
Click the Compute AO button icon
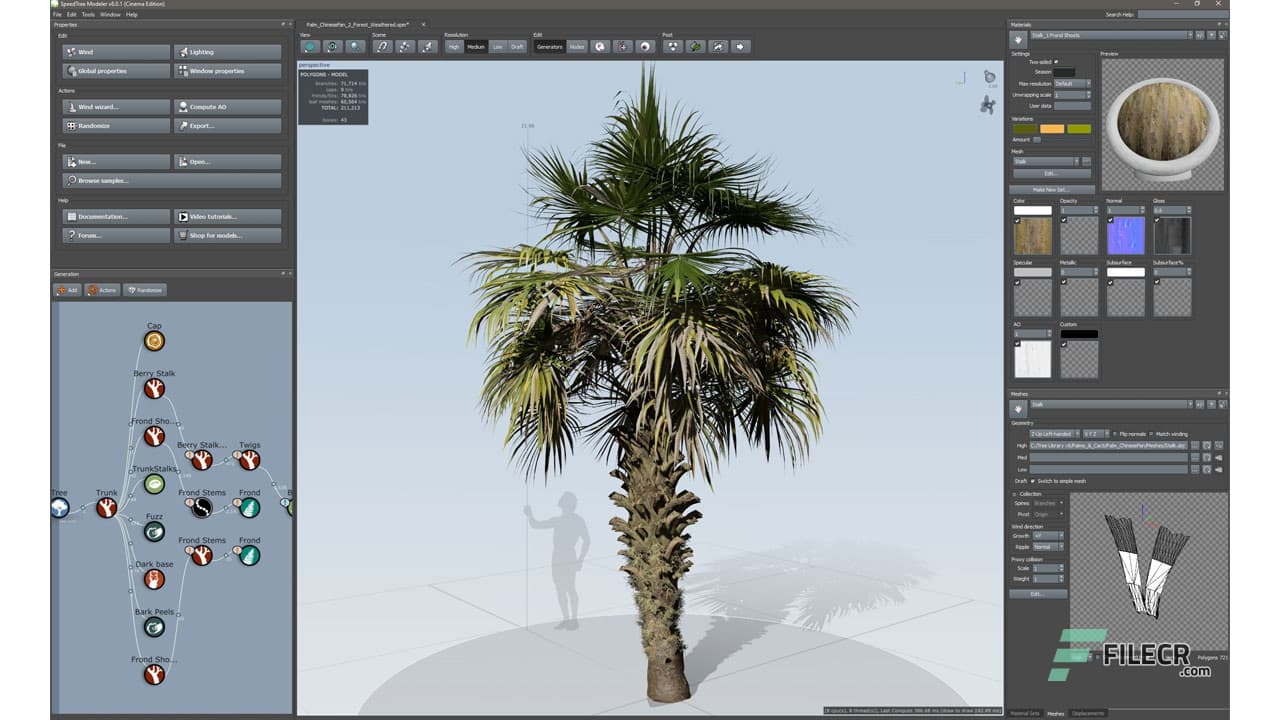pyautogui.click(x=184, y=106)
